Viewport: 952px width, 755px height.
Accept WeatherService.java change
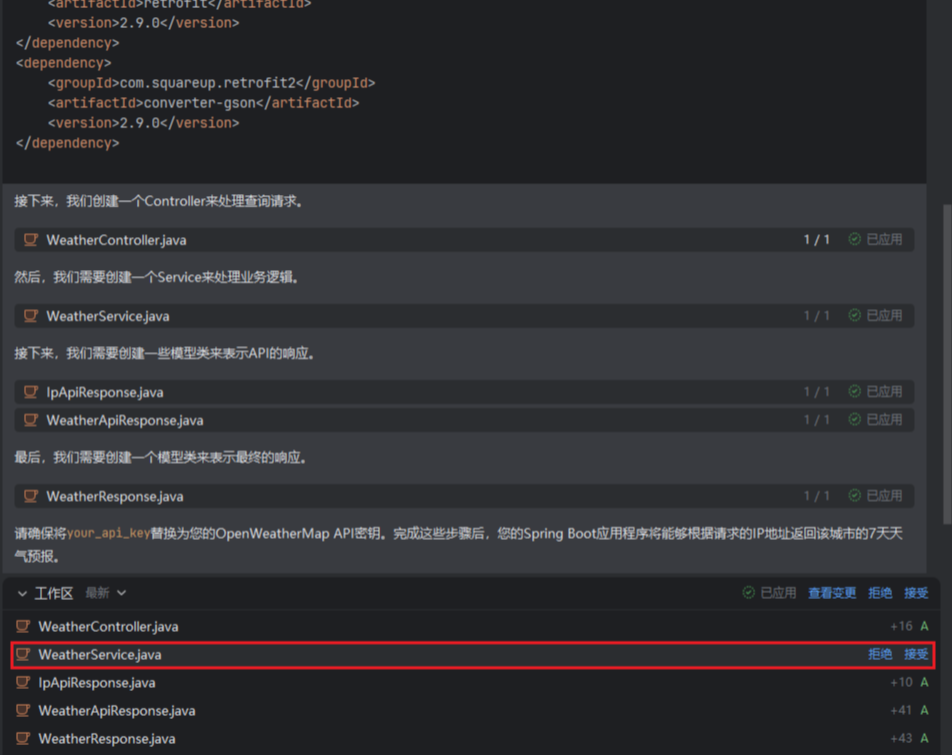coord(916,654)
